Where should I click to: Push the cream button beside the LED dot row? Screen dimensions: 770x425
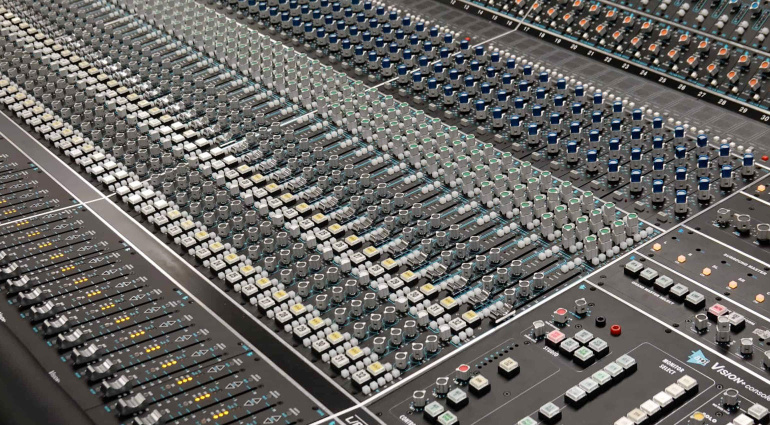[507, 367]
